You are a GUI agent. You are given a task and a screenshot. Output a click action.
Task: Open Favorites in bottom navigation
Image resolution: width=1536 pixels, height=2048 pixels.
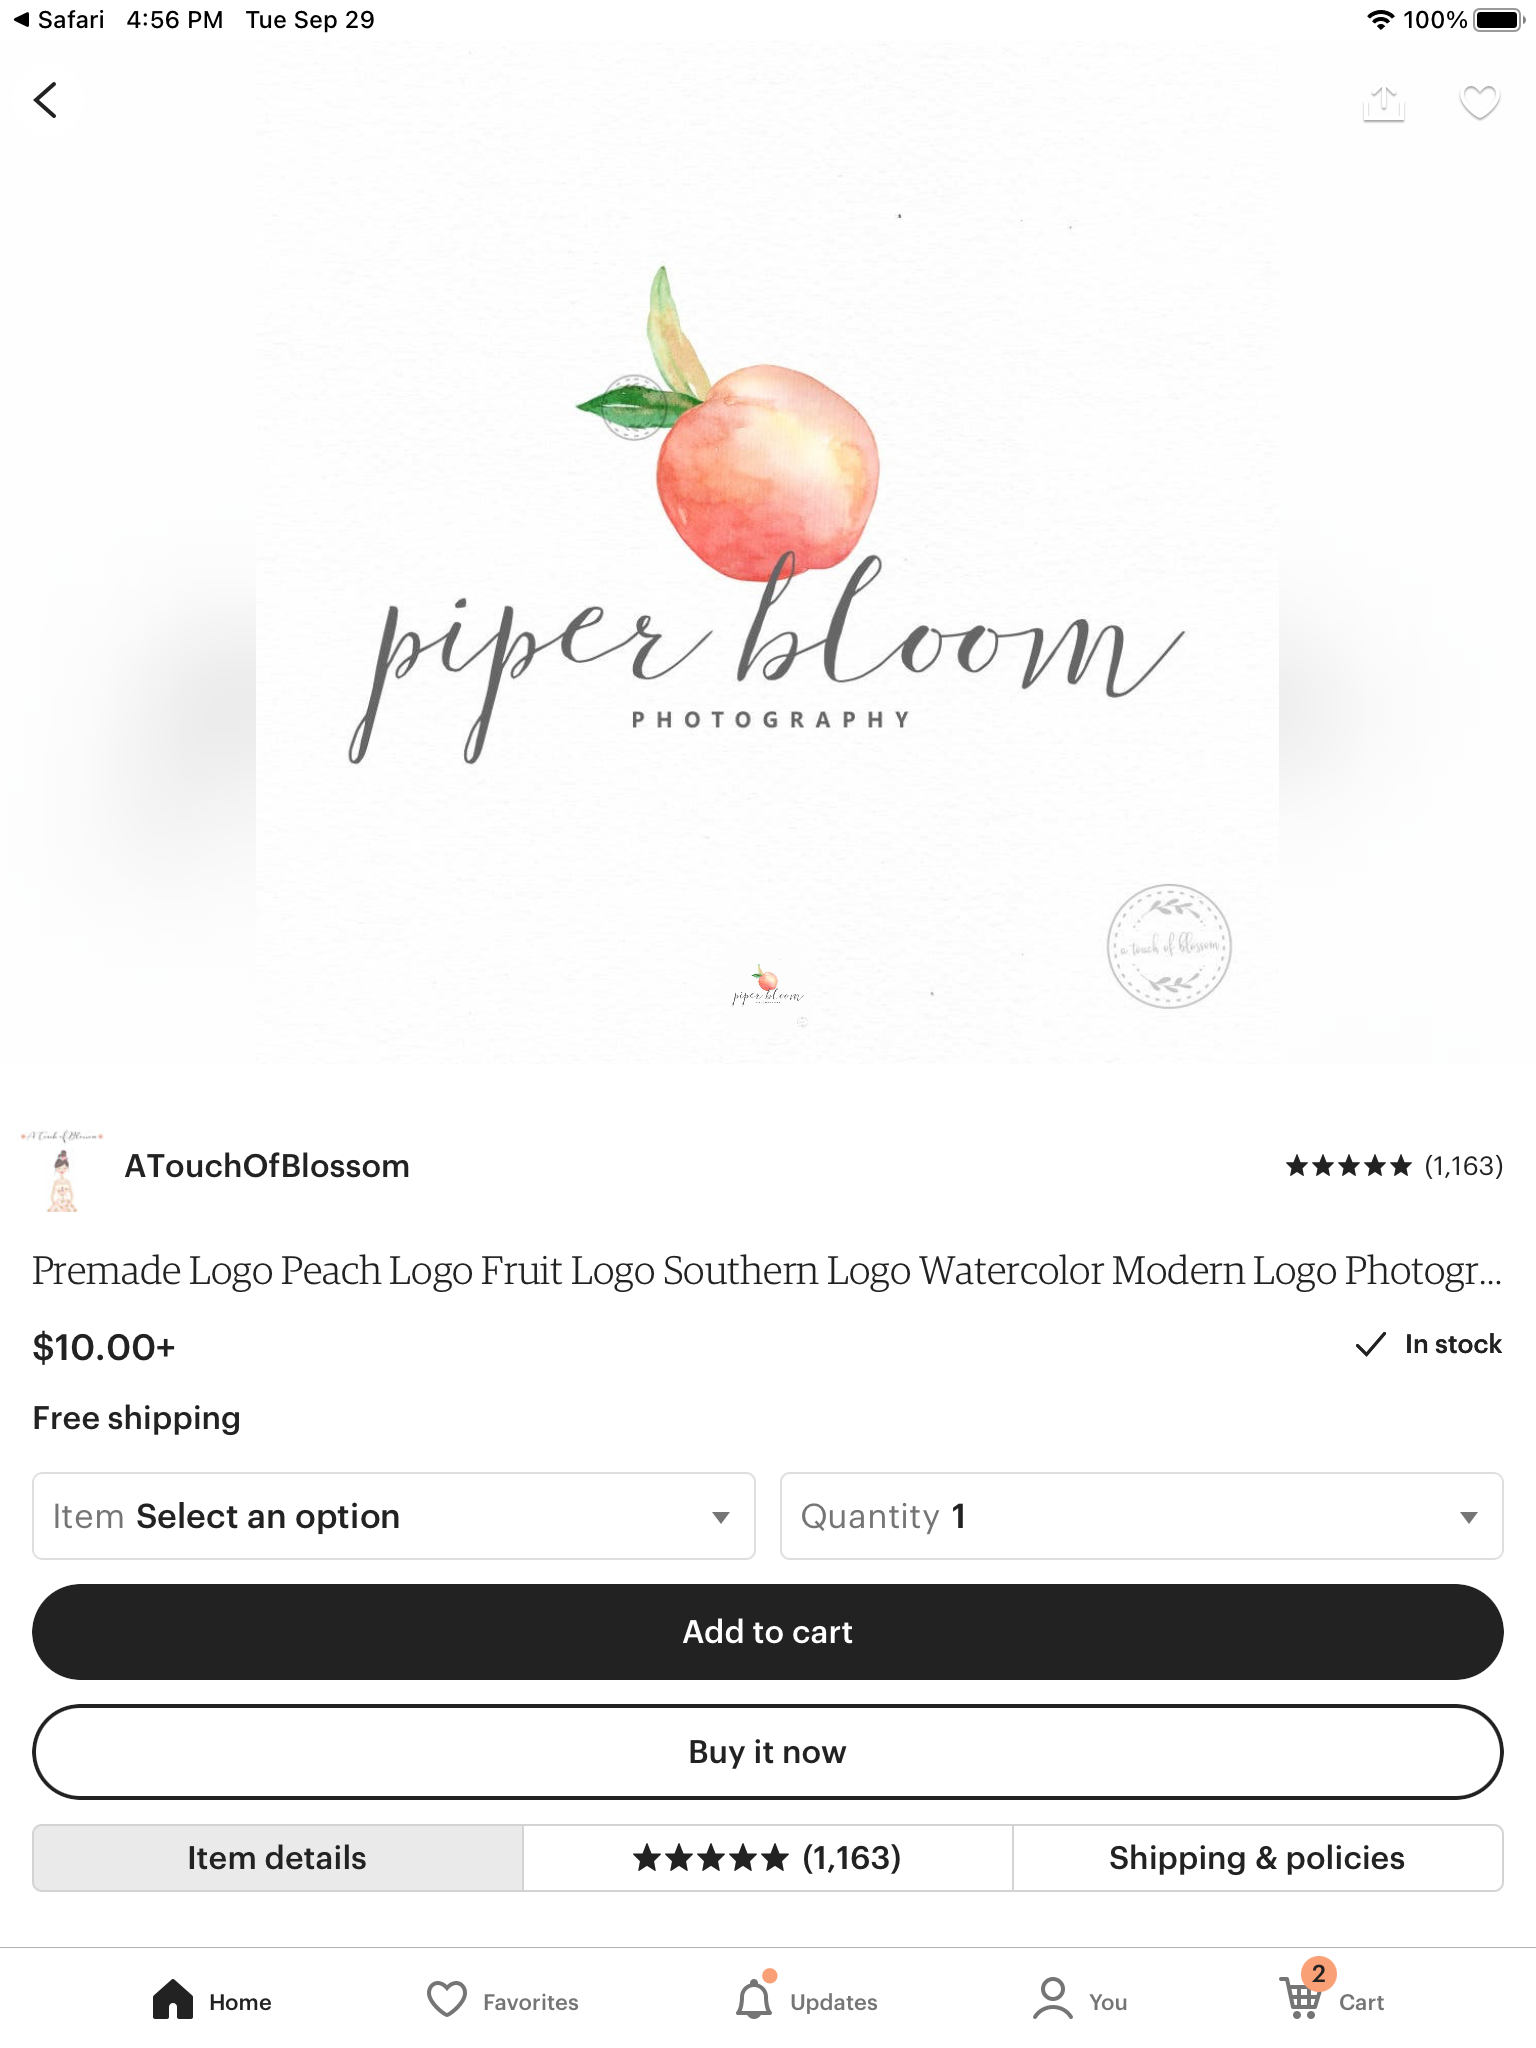[x=502, y=2001]
